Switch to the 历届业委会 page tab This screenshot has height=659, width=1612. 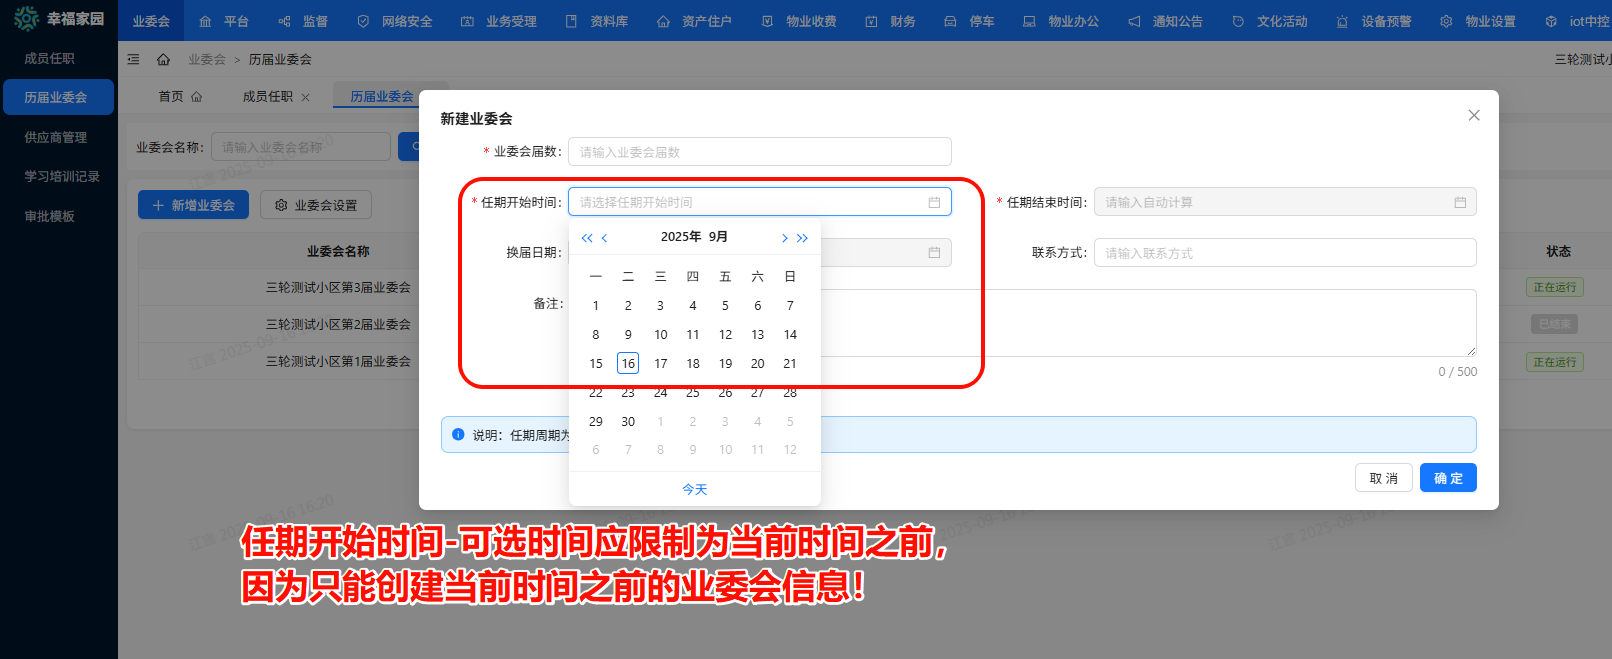tap(382, 96)
